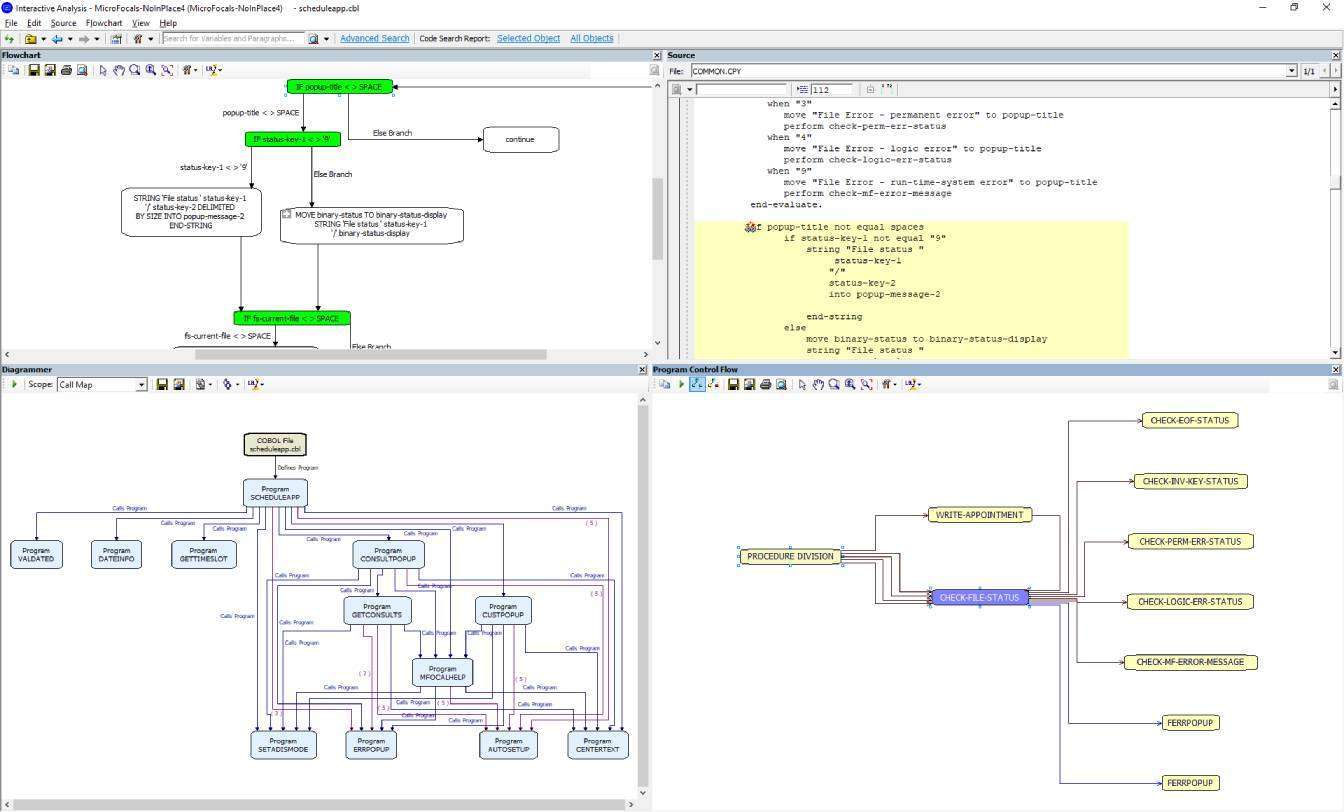Select the green IF status-key-1 flowchart node
The width and height of the screenshot is (1344, 812).
click(292, 140)
